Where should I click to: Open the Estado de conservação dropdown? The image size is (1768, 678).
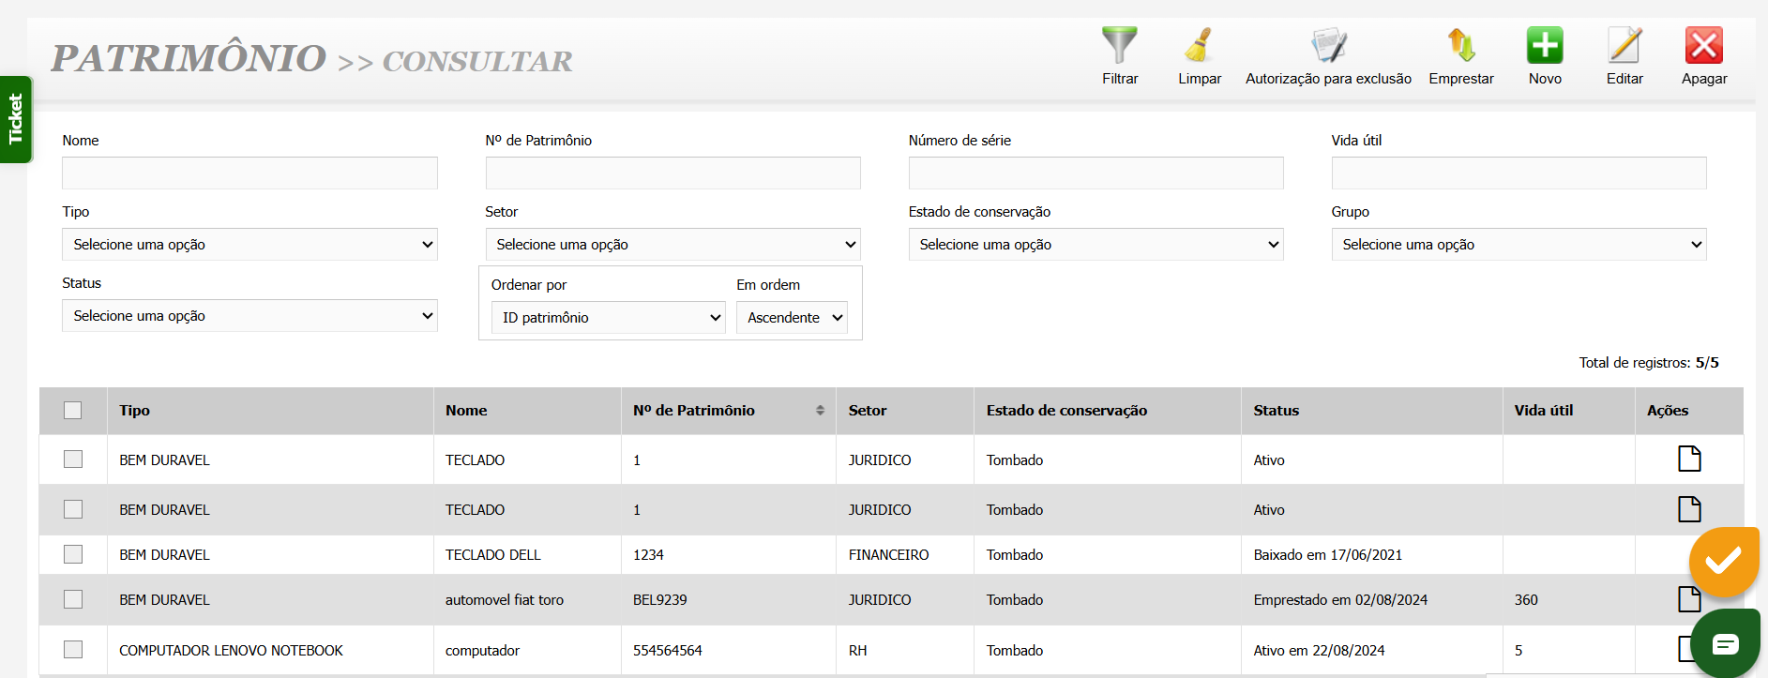tap(1095, 245)
